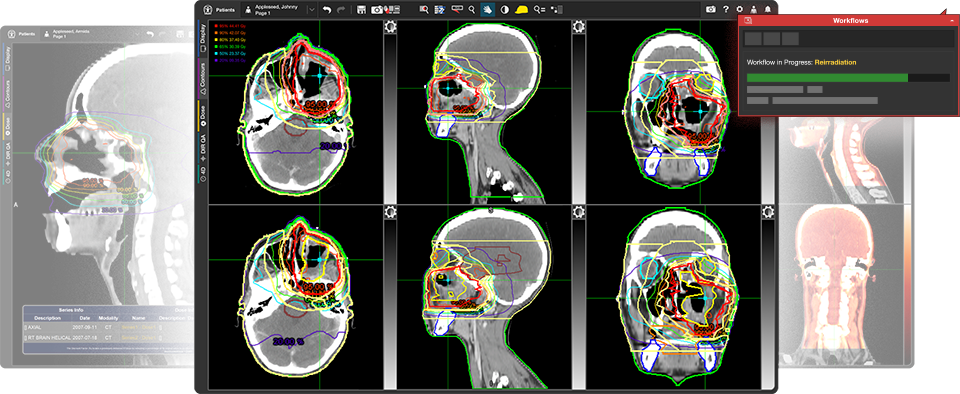Image resolution: width=960 pixels, height=394 pixels.
Task: Open view settings gear of the bottom sagittal view
Action: click(579, 211)
